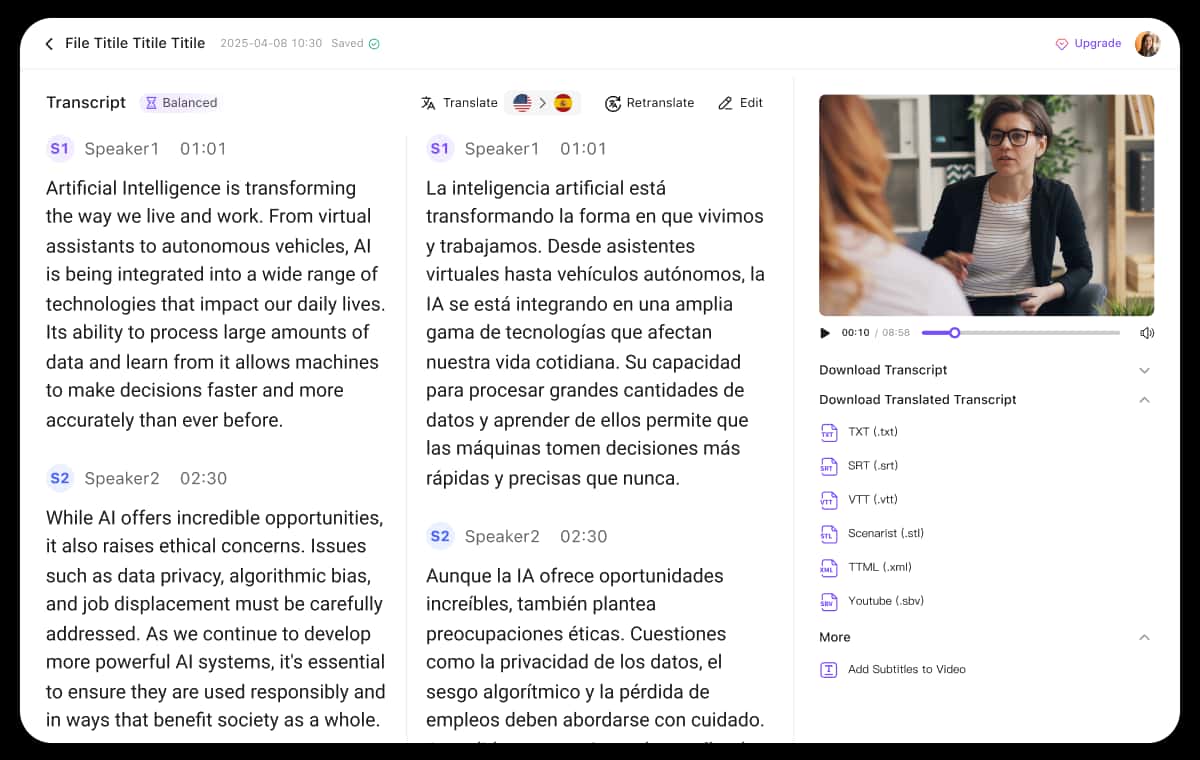
Task: Download Youtube (.sbv) format
Action: pyautogui.click(x=885, y=601)
